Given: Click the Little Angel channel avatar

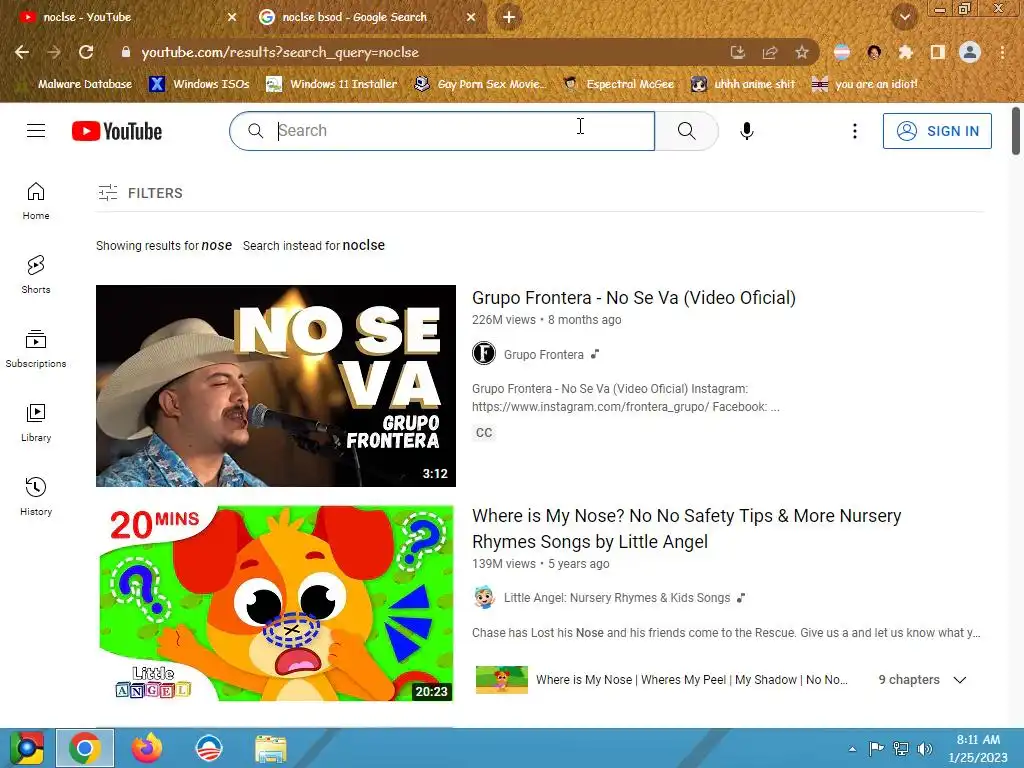Looking at the screenshot, I should 484,598.
